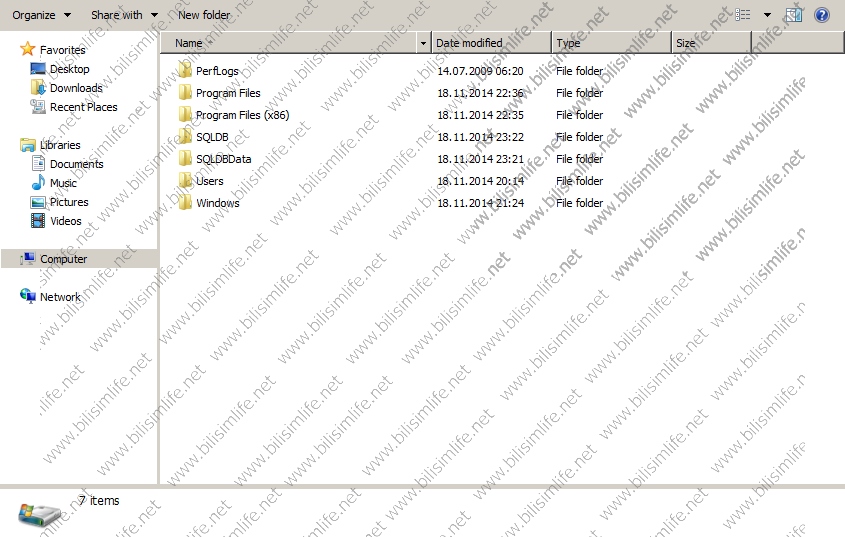Click the 7 items status text
The height and width of the screenshot is (537, 845).
coord(99,500)
